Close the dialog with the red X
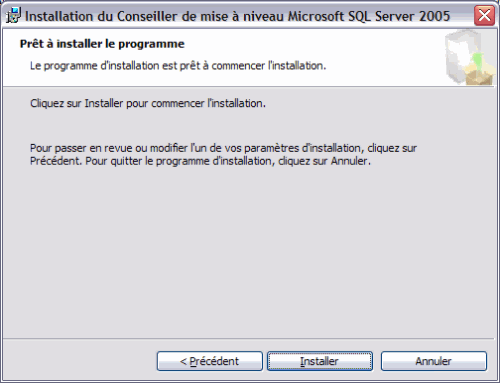The height and width of the screenshot is (383, 500). [x=484, y=15]
